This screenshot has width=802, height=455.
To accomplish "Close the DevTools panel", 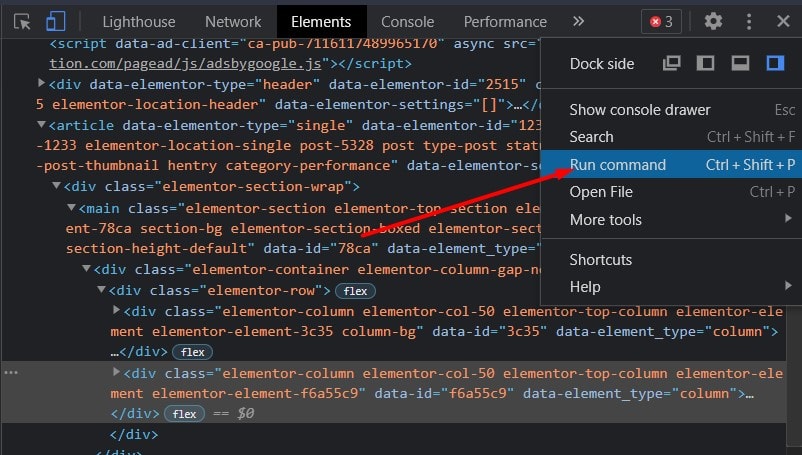I will [783, 21].
